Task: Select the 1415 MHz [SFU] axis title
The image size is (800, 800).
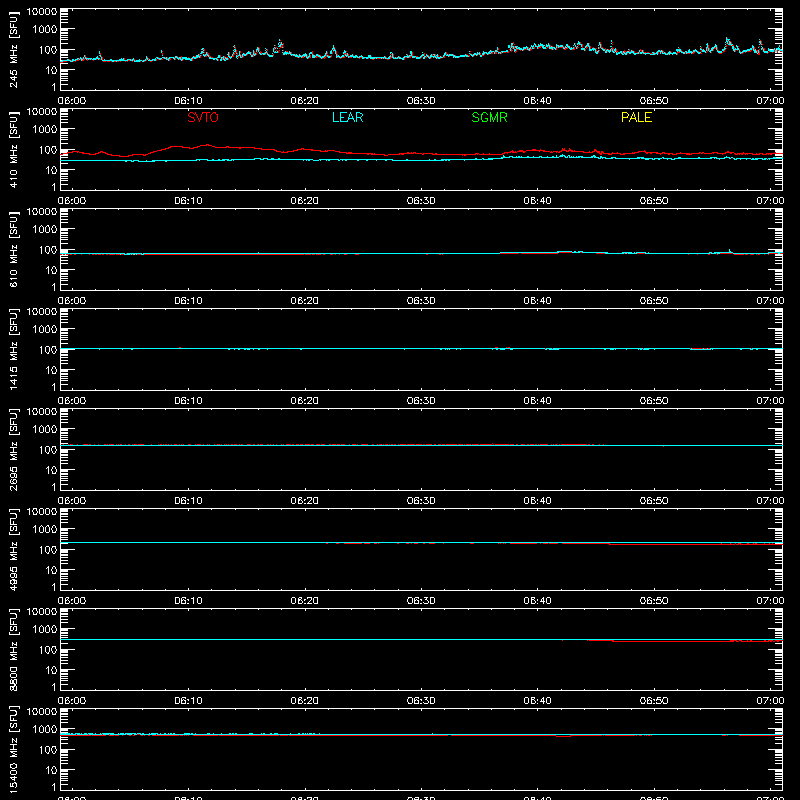Action: click(x=14, y=349)
